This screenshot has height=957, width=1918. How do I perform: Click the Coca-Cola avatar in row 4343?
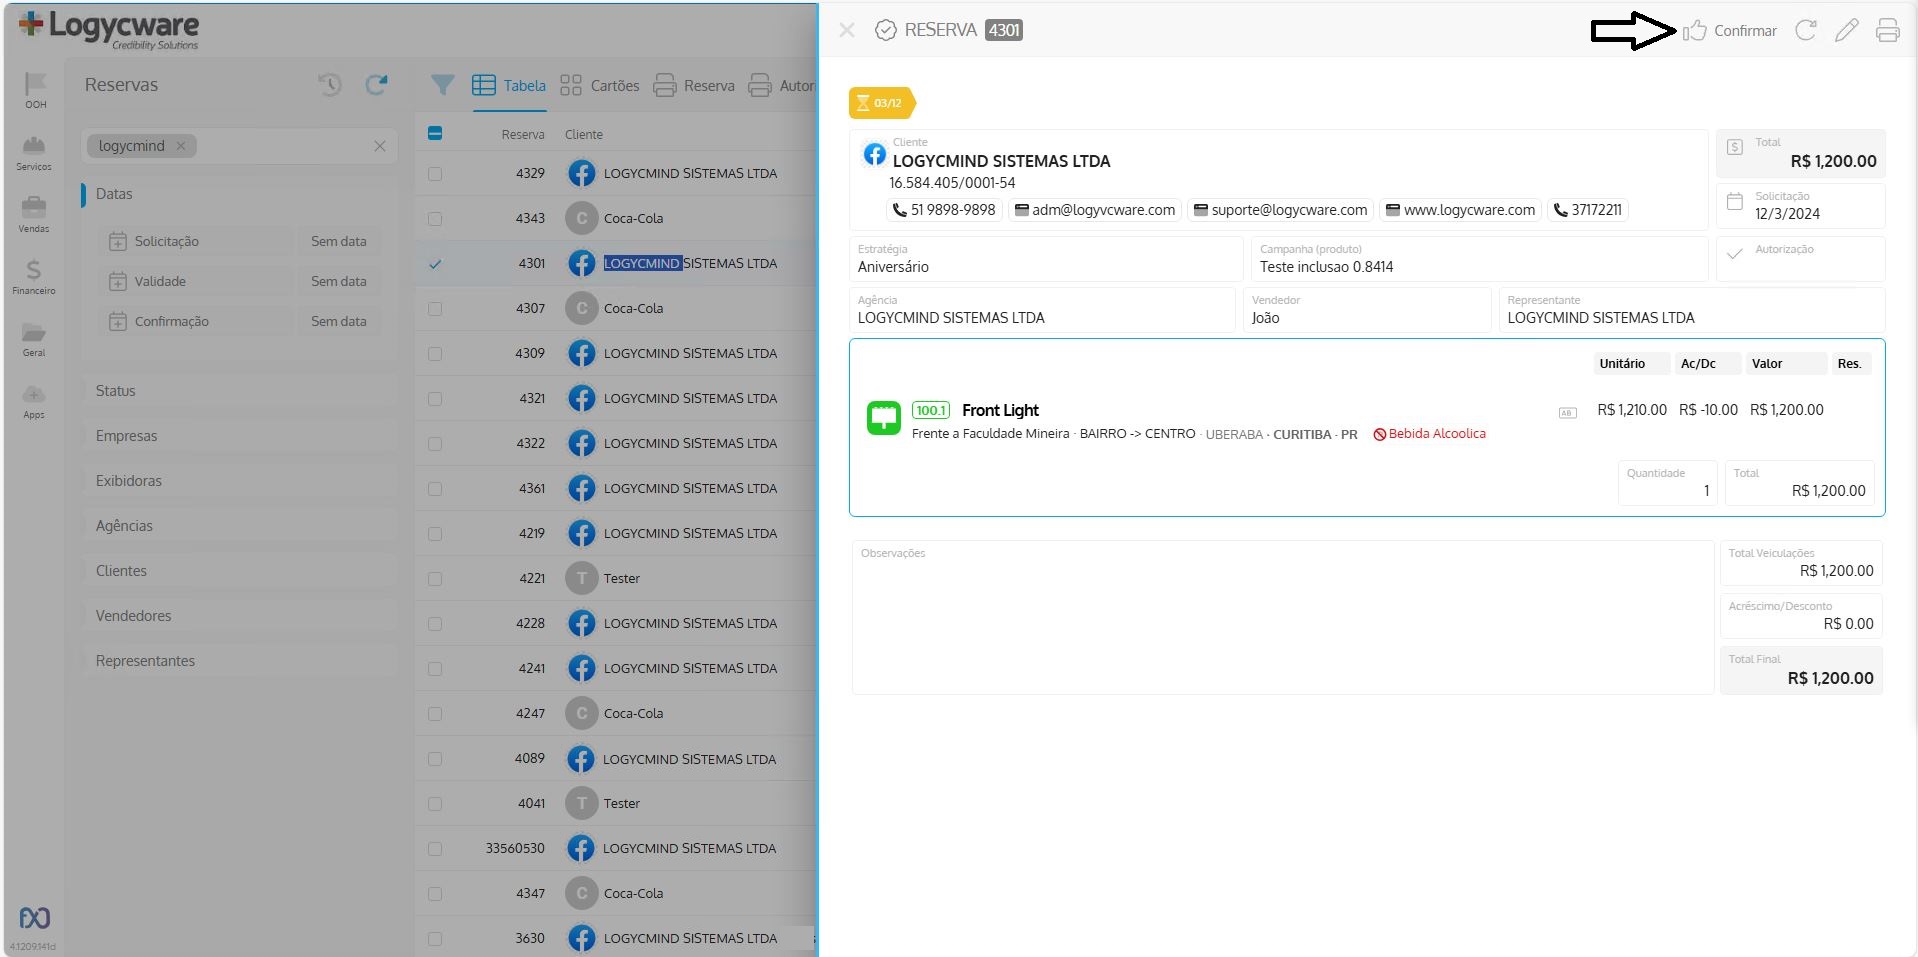click(x=582, y=218)
